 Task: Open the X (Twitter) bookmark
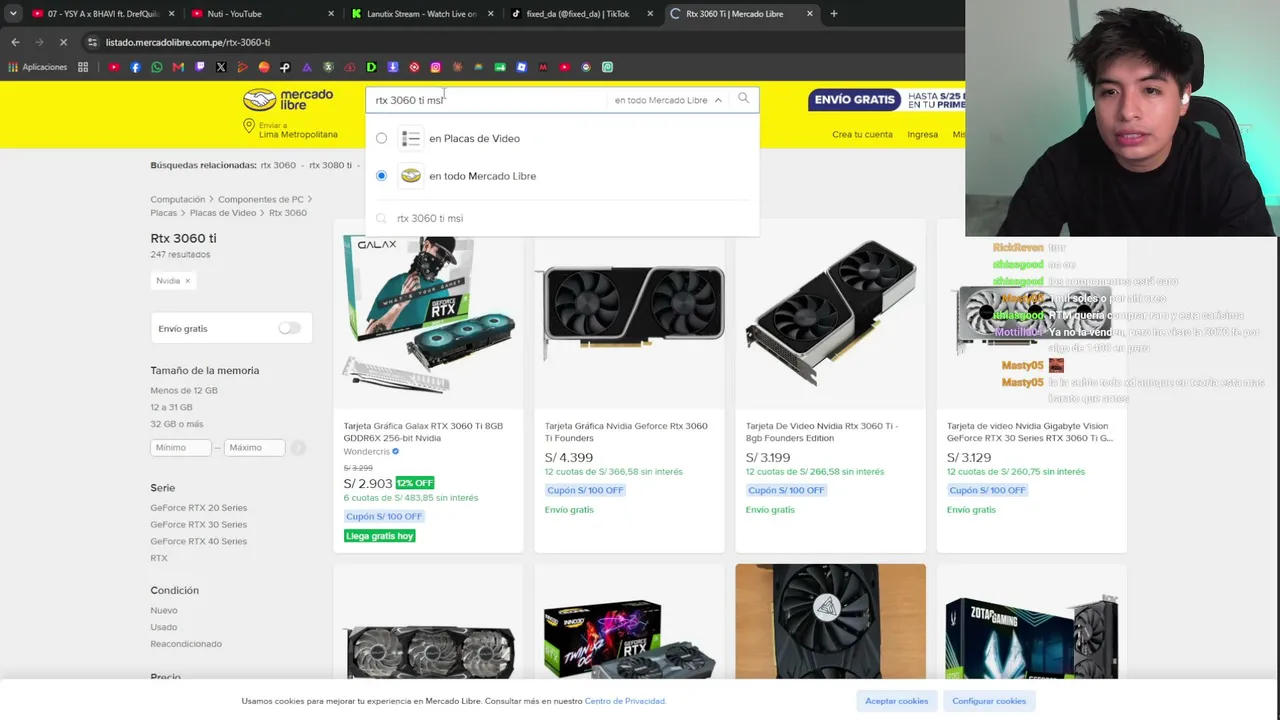pos(221,67)
